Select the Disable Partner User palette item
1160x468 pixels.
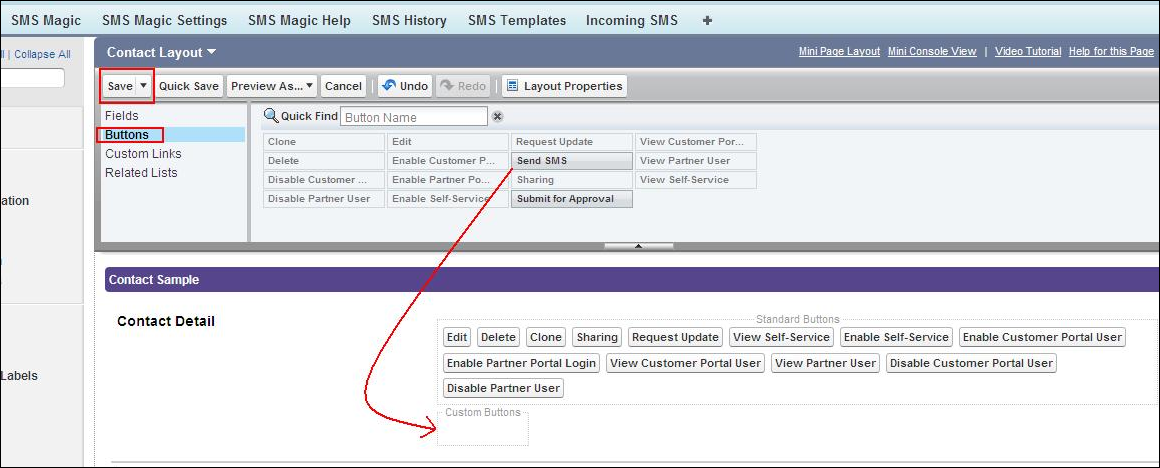tap(324, 200)
